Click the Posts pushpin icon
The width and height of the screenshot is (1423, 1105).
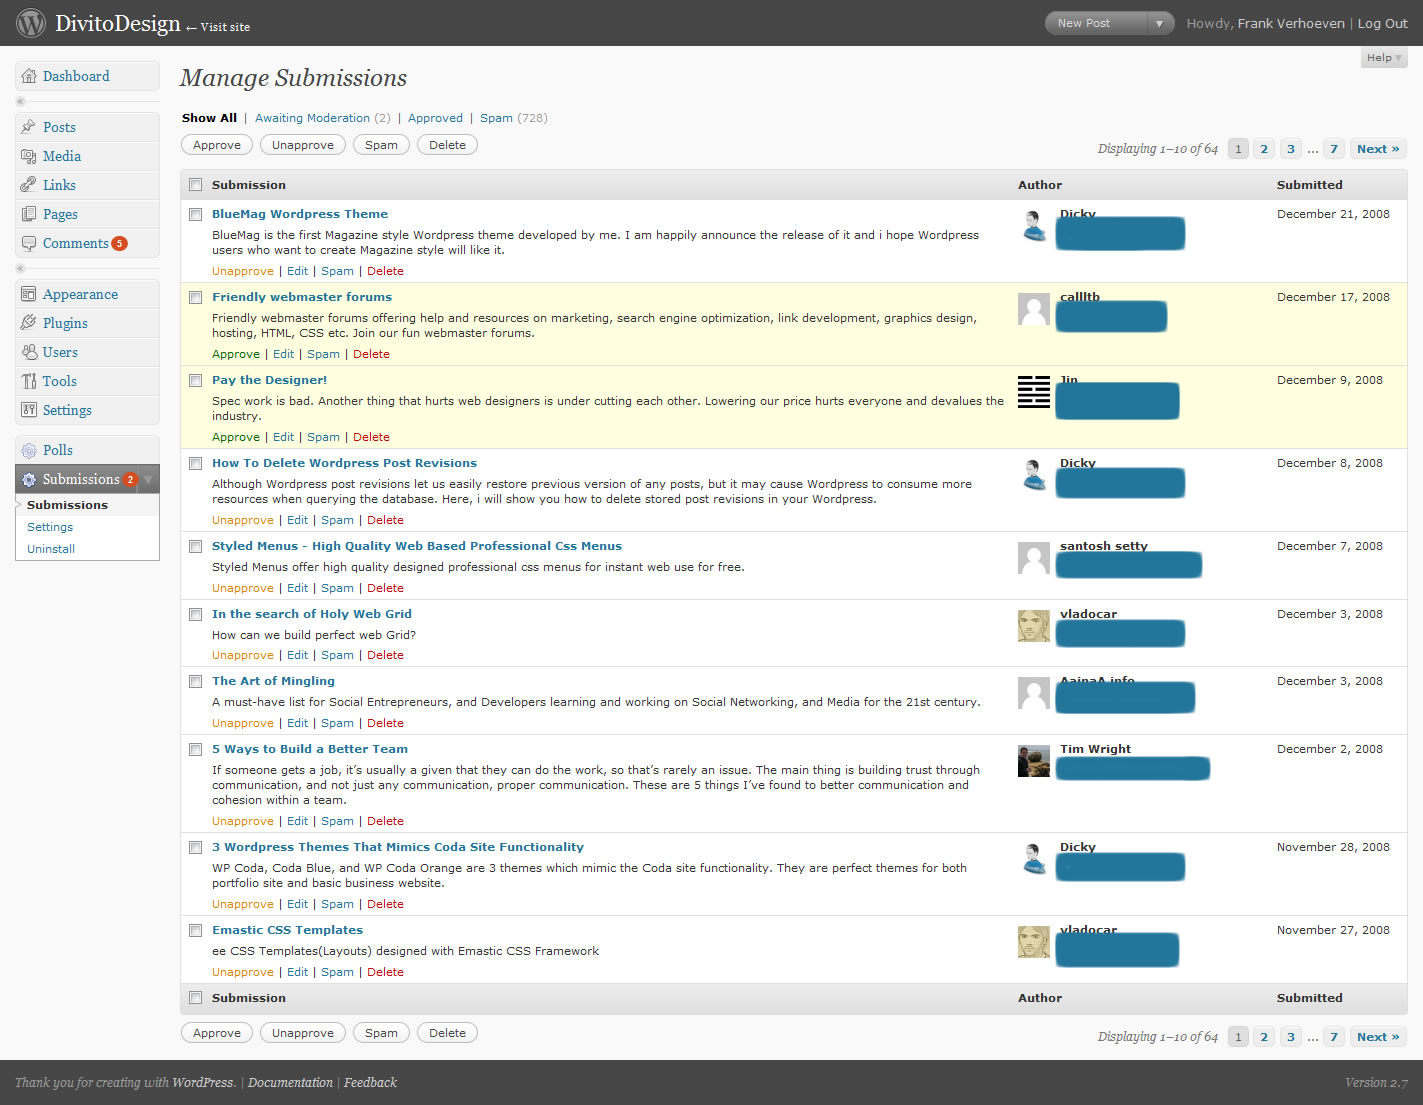click(x=29, y=128)
